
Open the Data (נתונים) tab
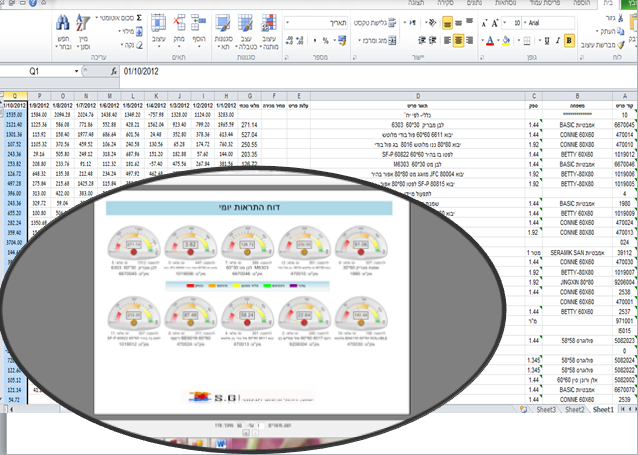(474, 3)
